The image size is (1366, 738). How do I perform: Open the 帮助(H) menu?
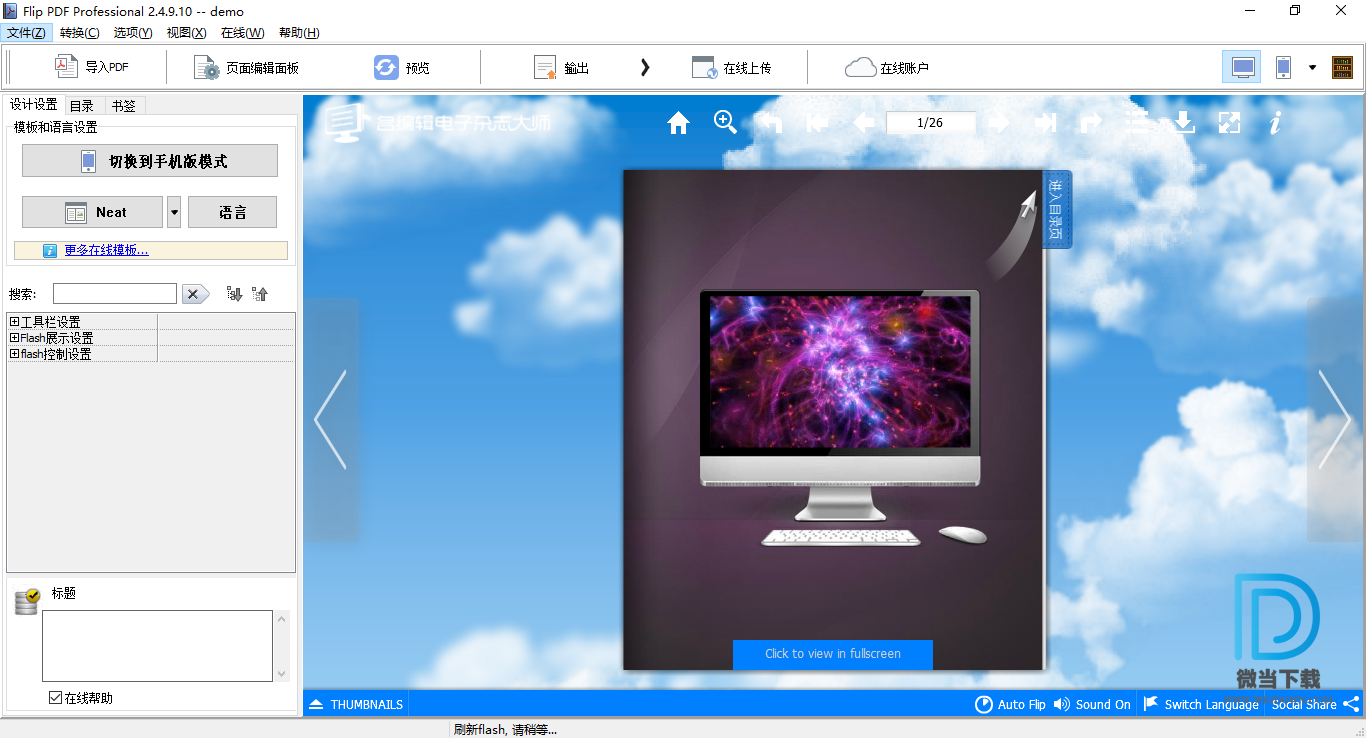tap(299, 33)
